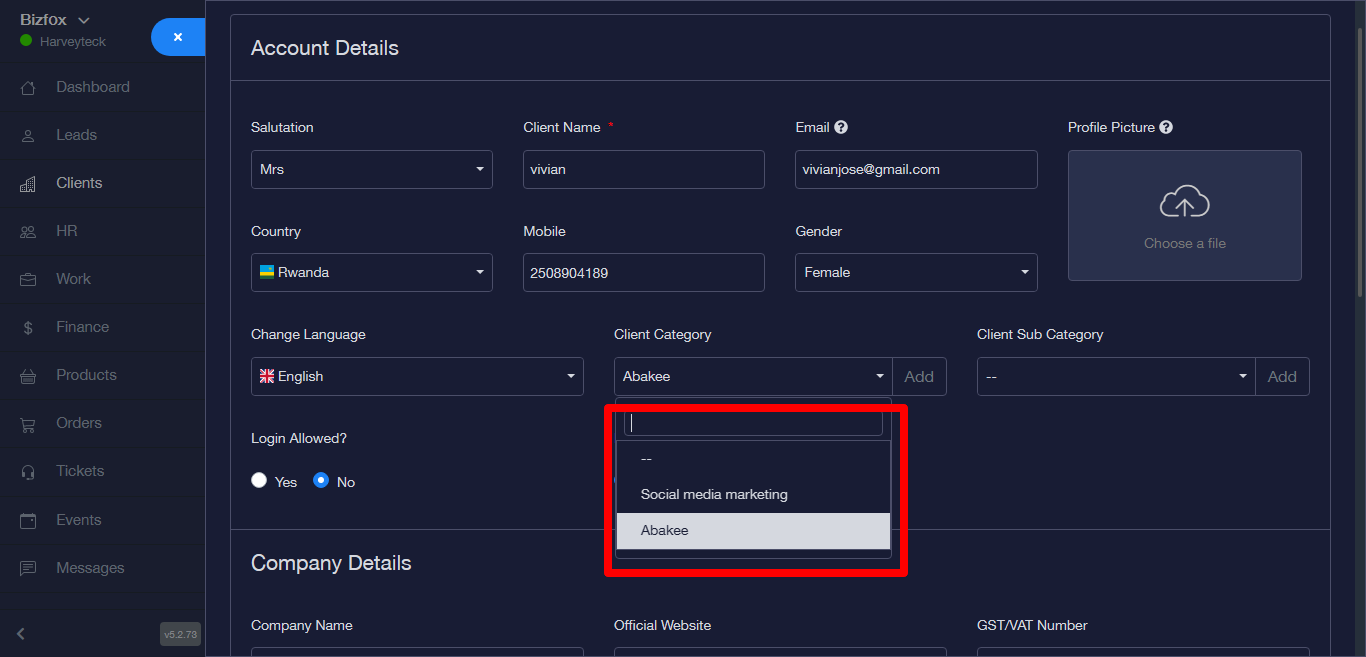Viewport: 1366px width, 657px height.
Task: Expand the Gender dropdown
Action: click(915, 272)
